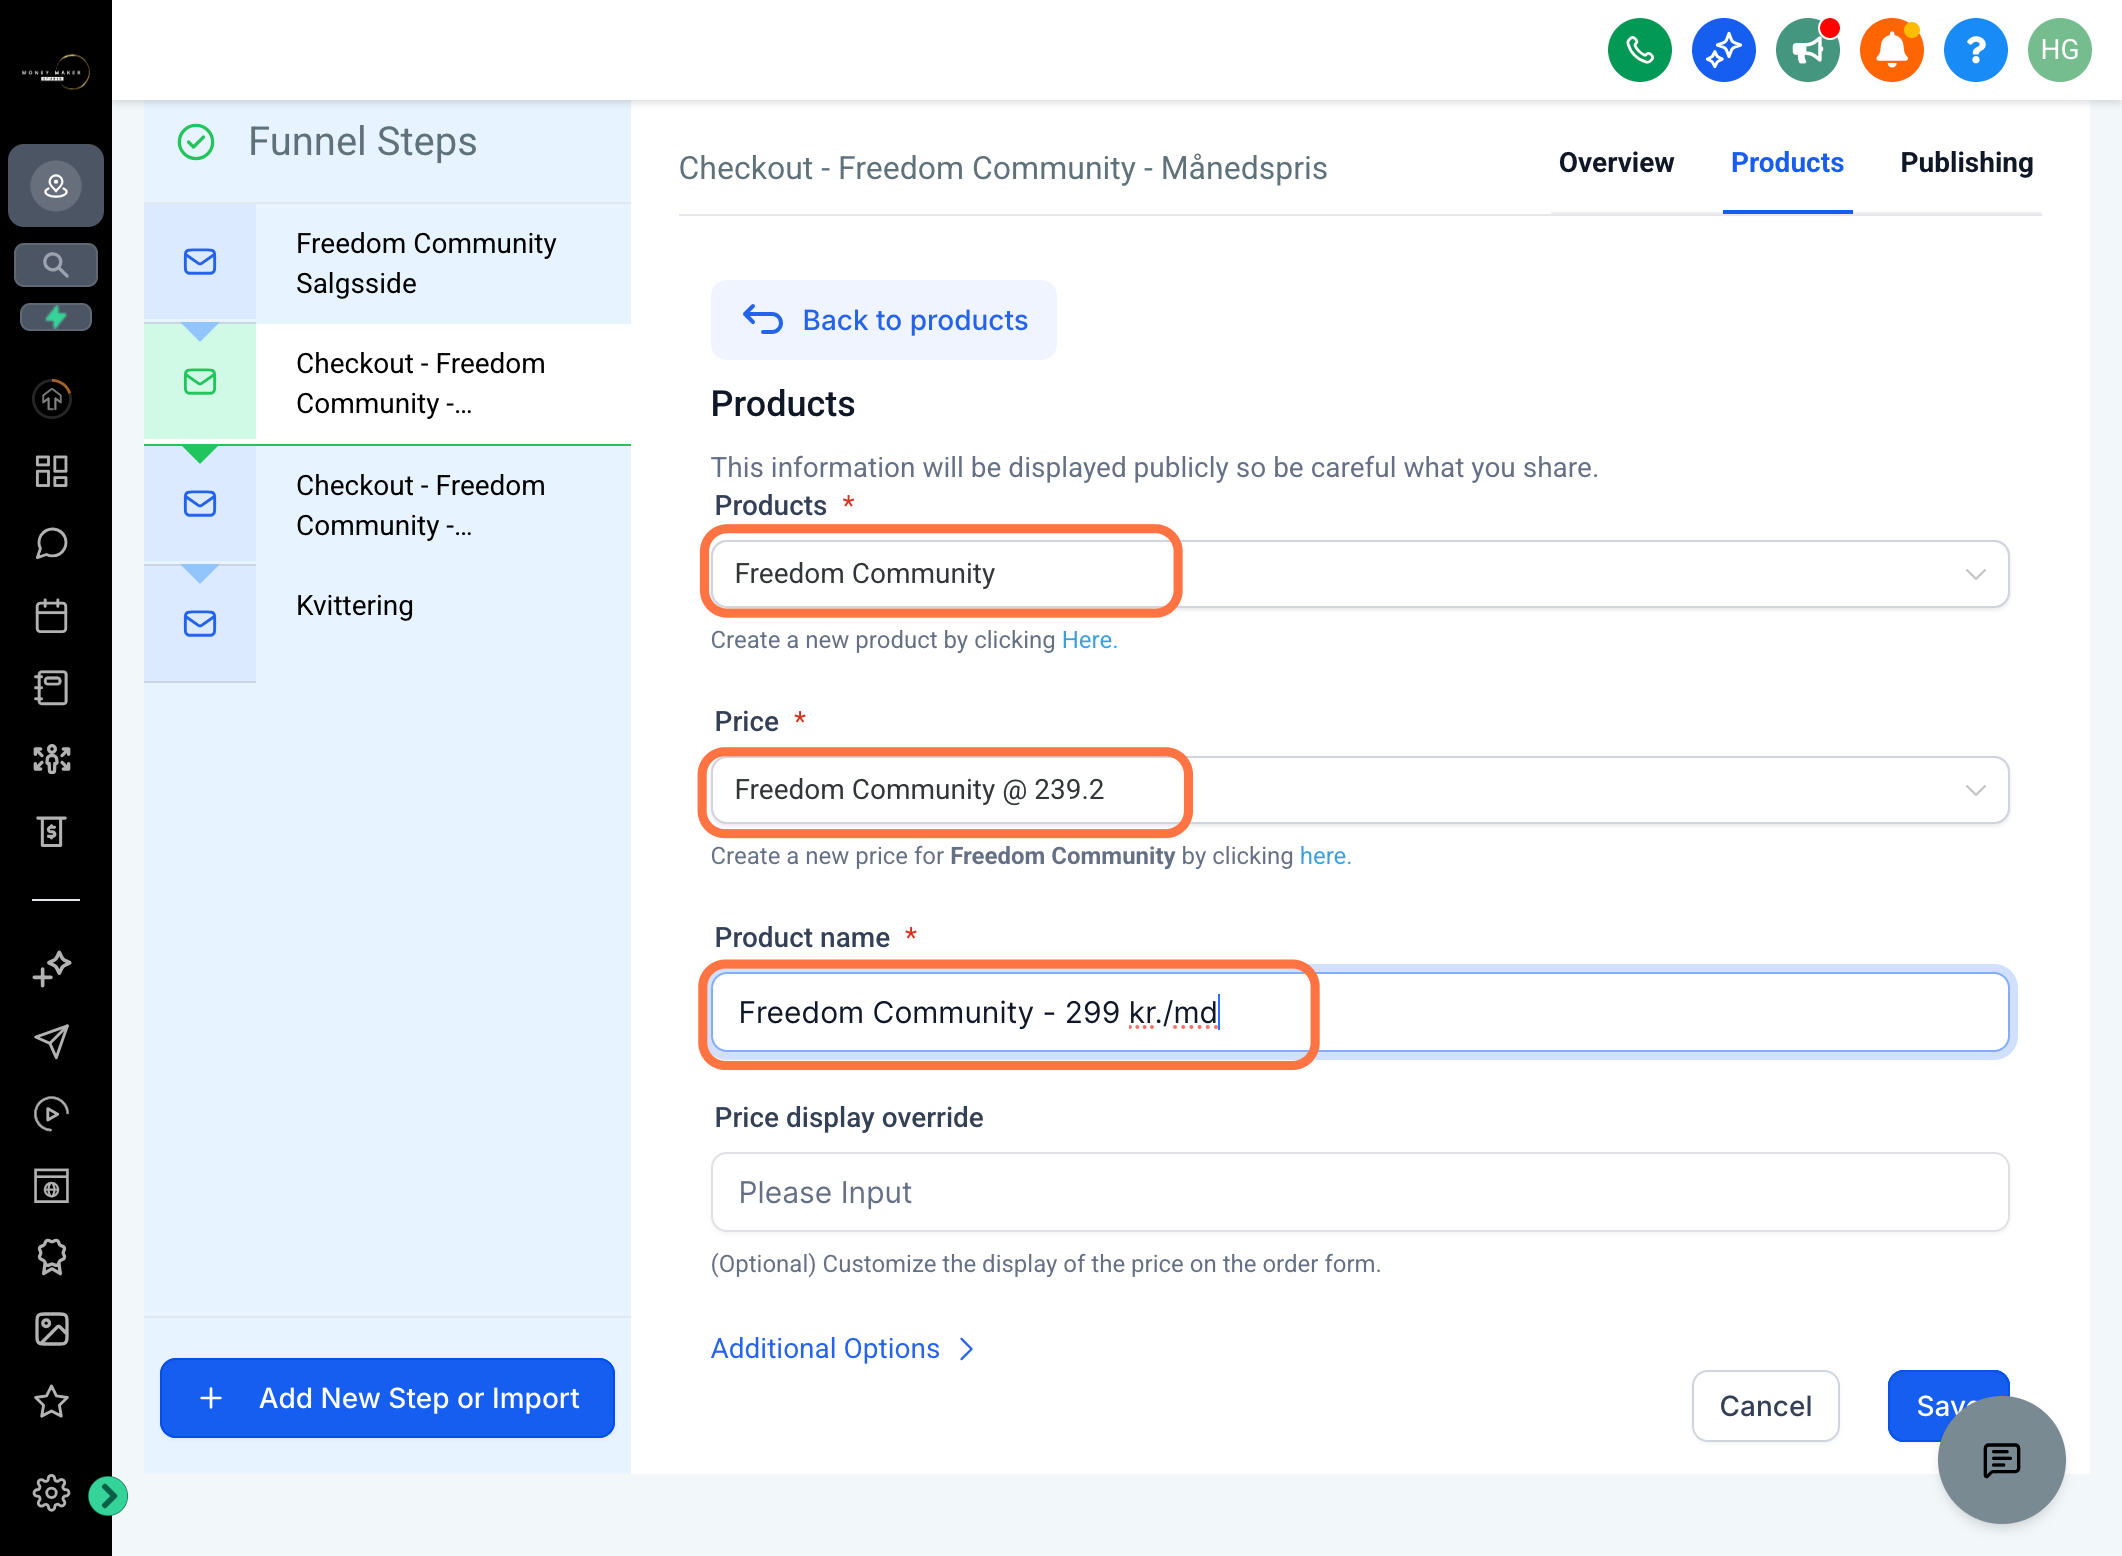Open the account location icon in sidebar

pyautogui.click(x=56, y=185)
